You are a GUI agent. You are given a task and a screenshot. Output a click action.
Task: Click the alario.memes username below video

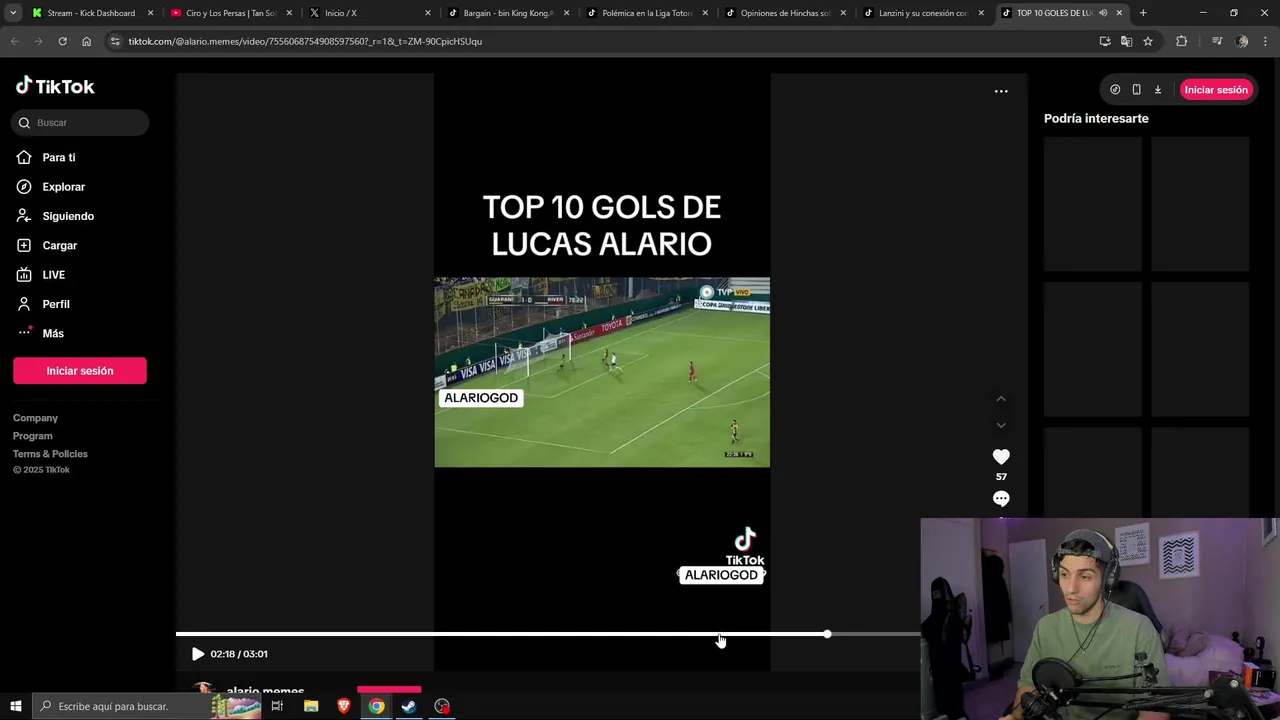[265, 690]
